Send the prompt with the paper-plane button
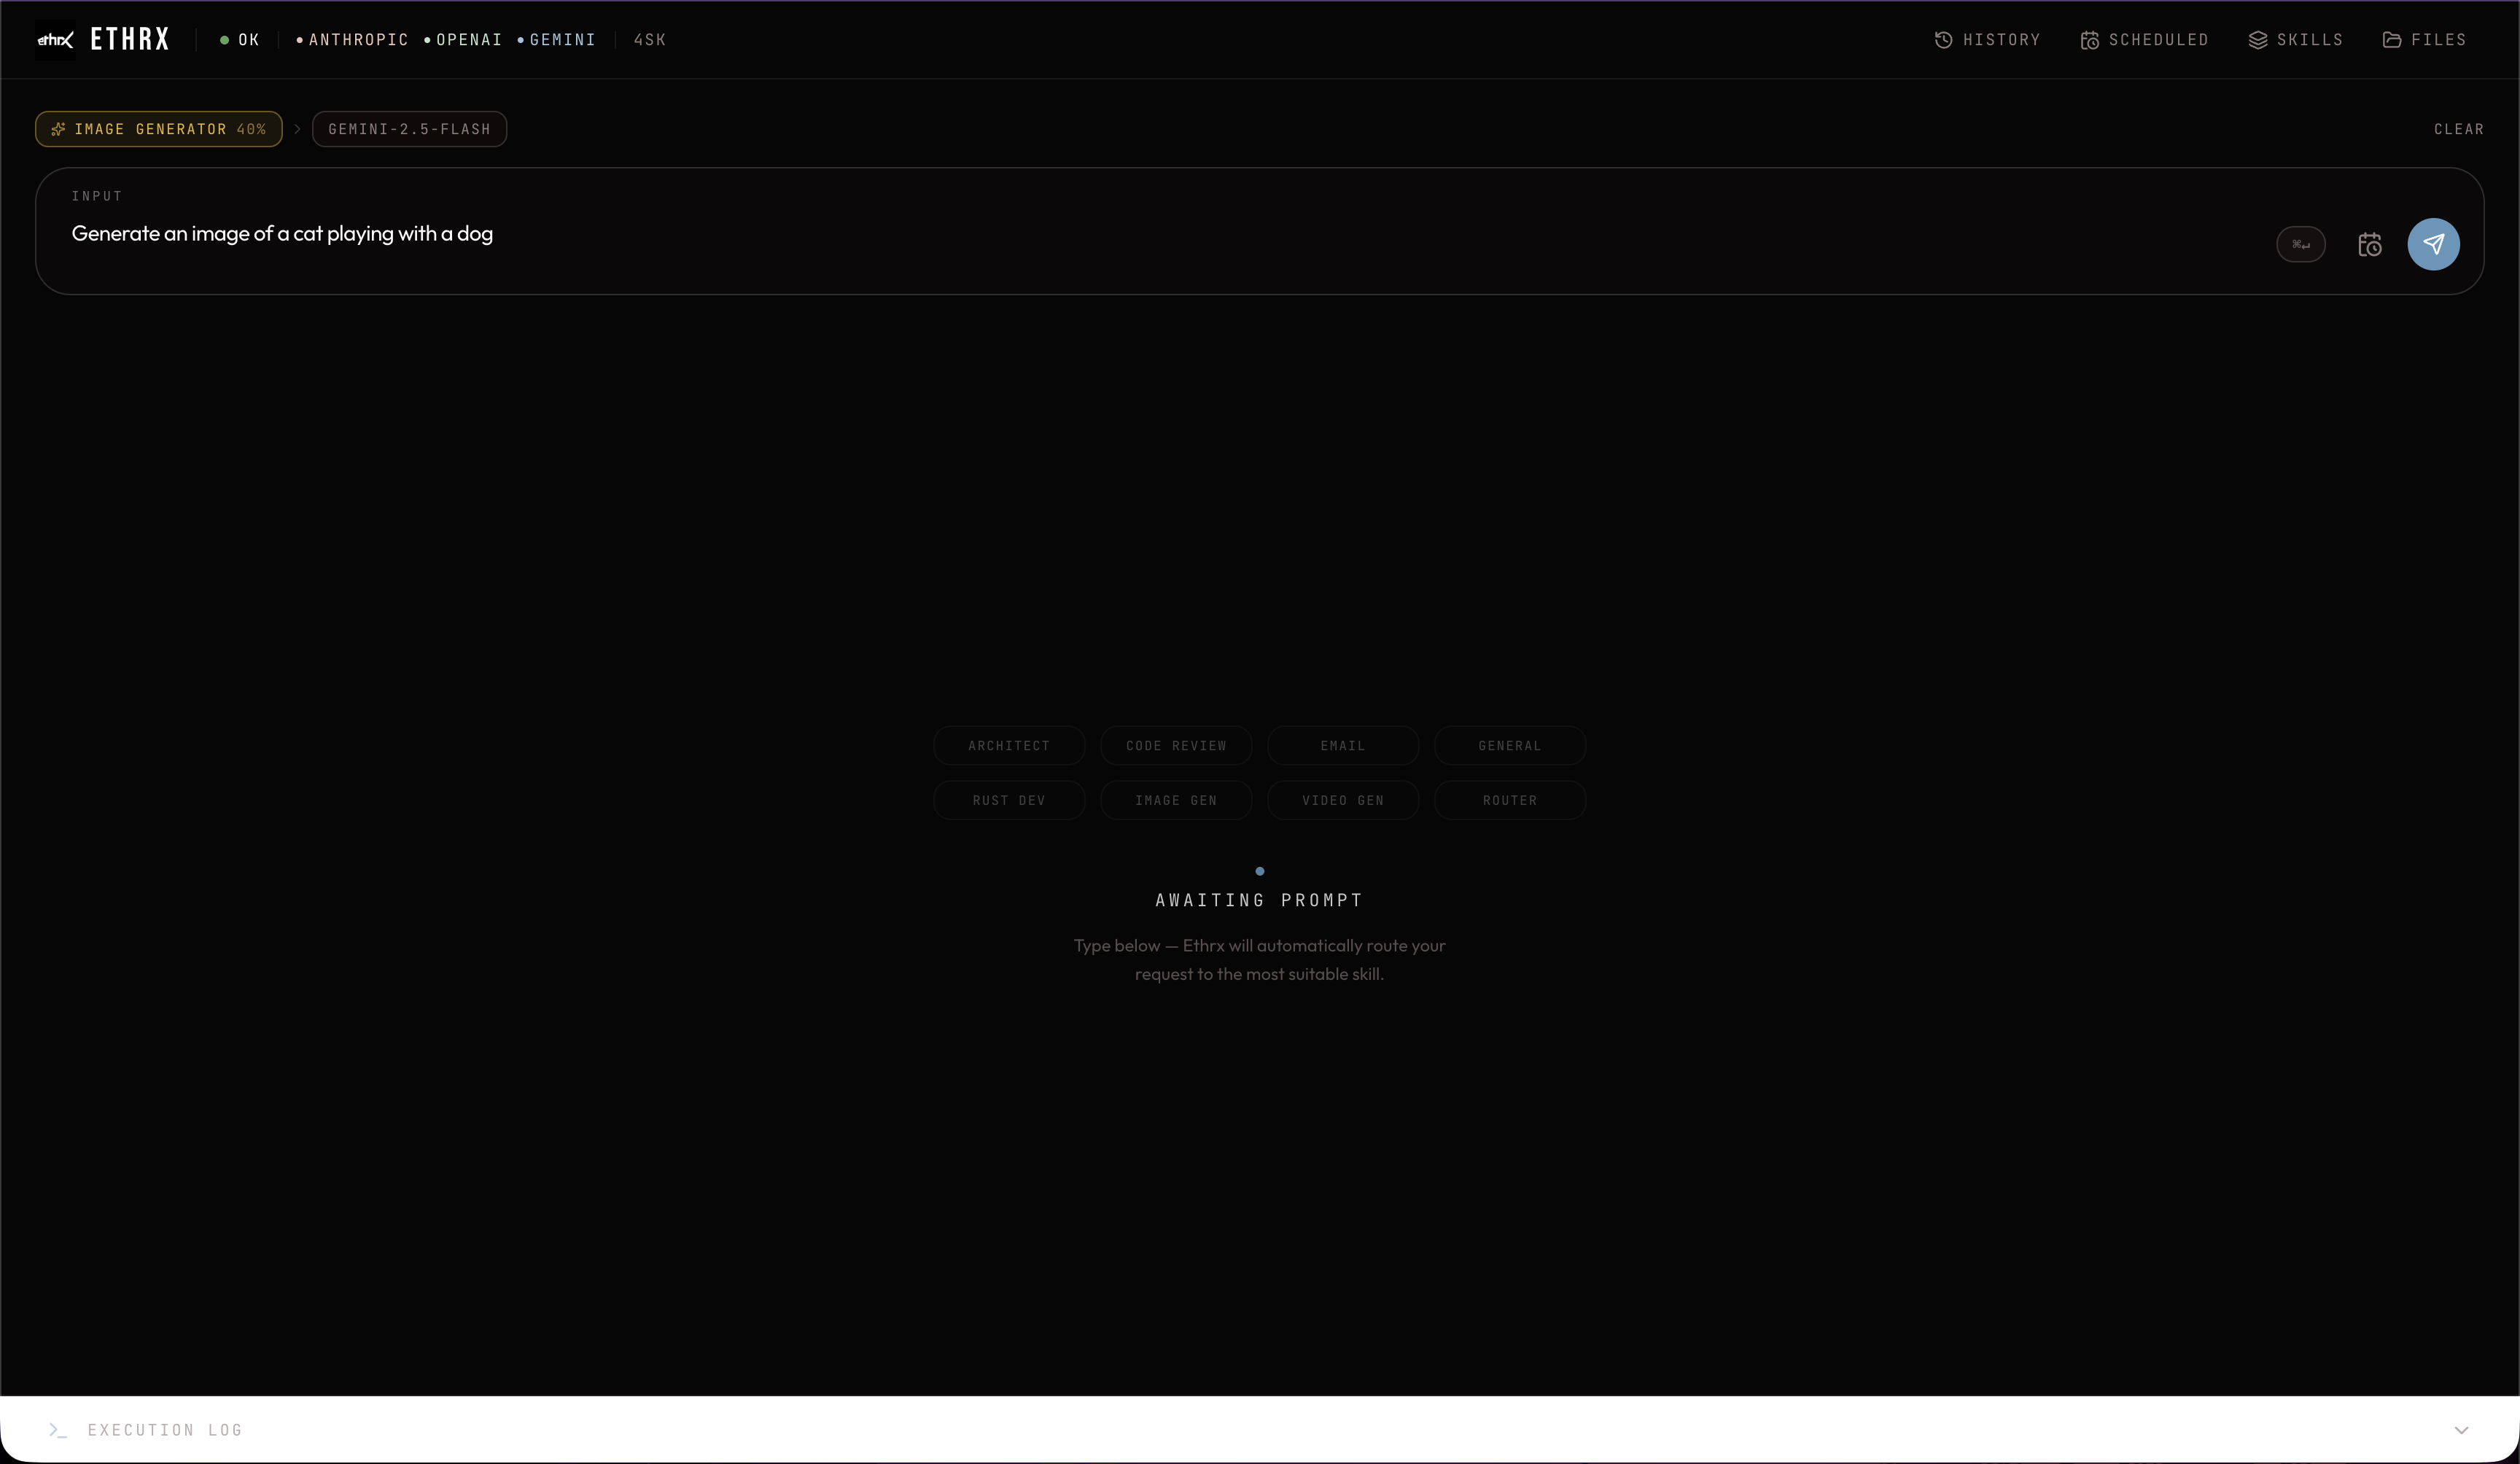This screenshot has width=2520, height=1464. (2433, 244)
